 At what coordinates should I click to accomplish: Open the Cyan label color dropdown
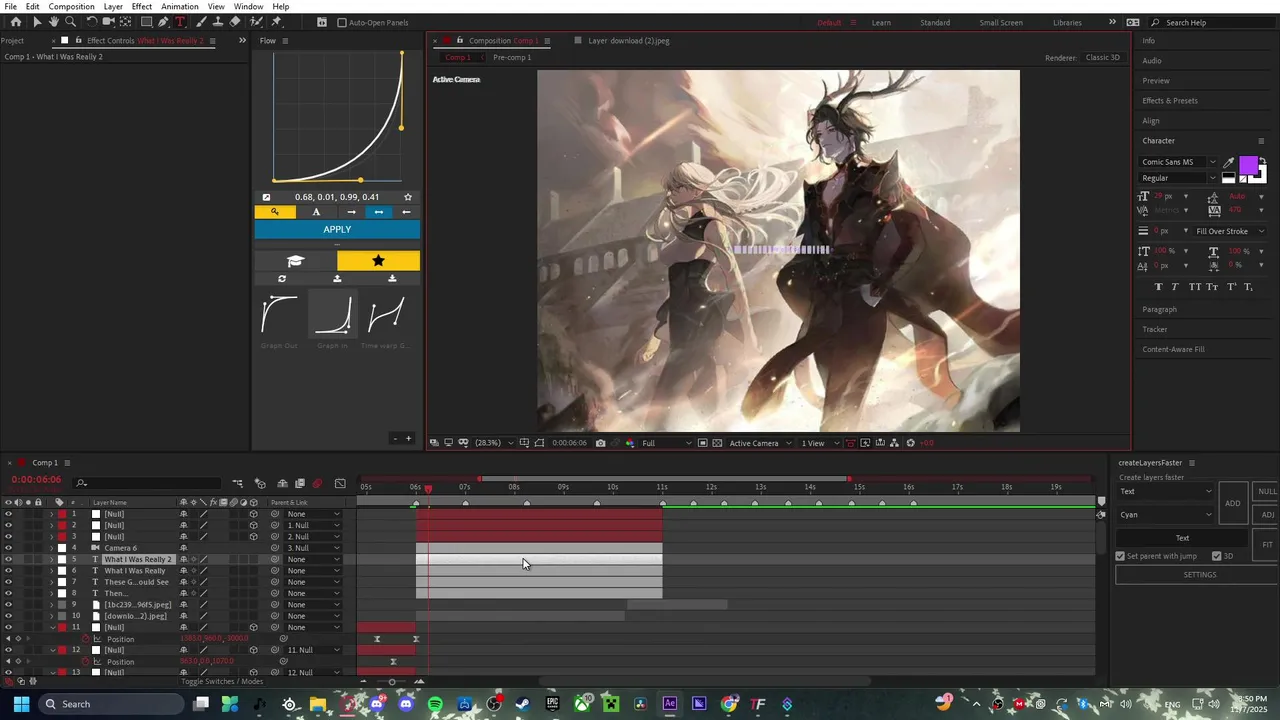pos(1165,515)
